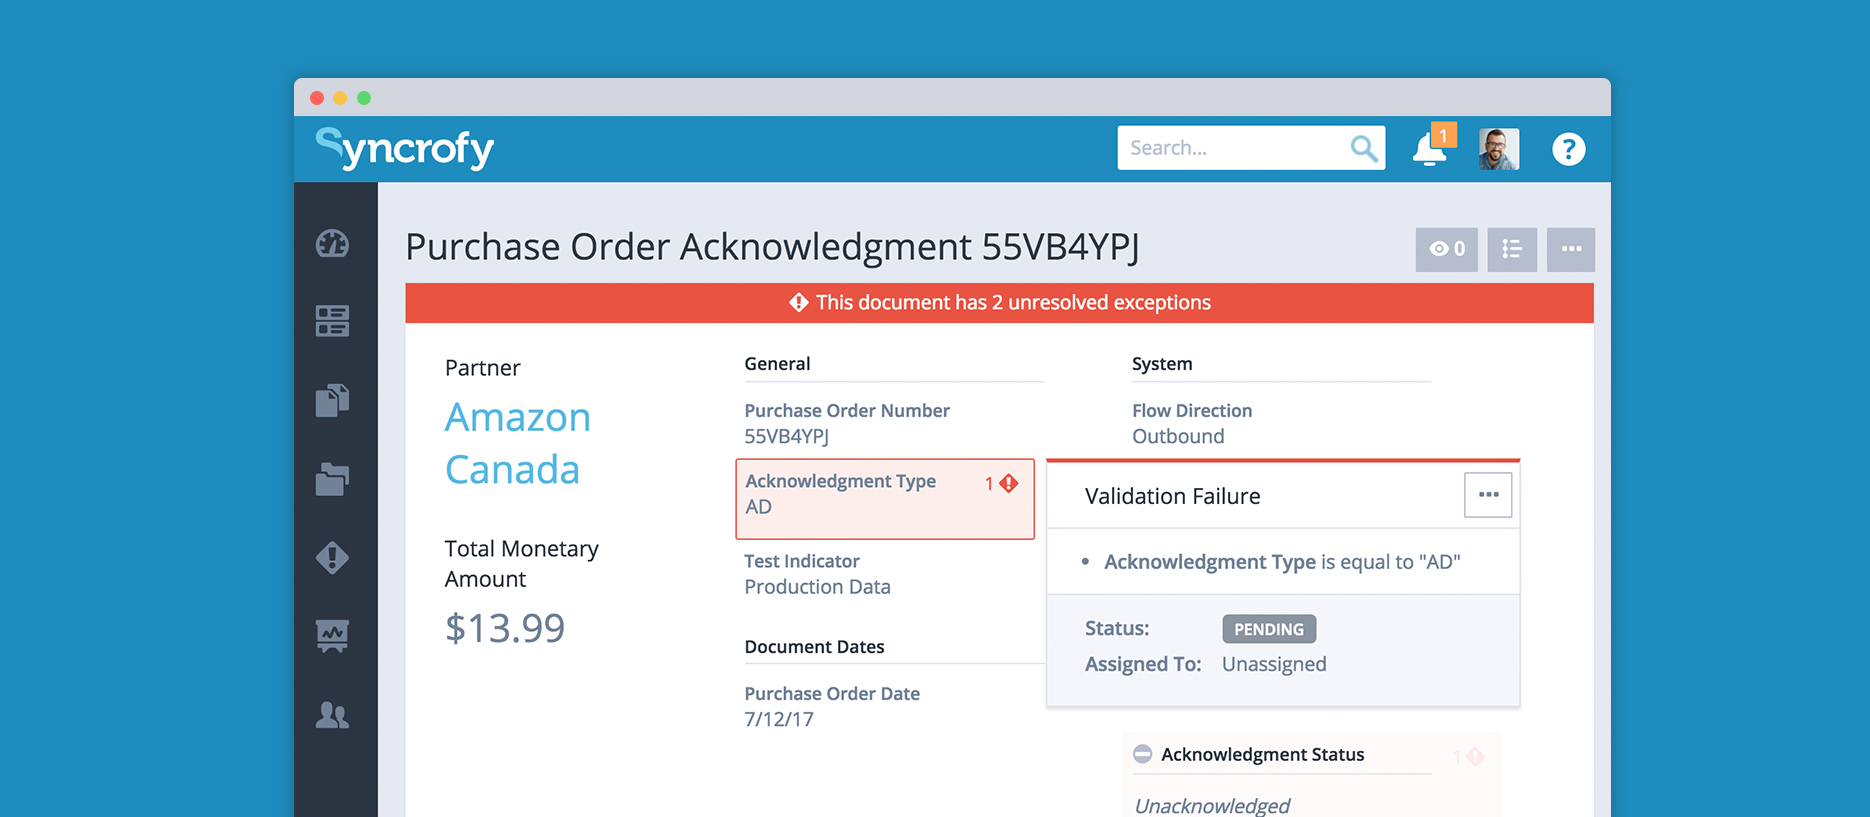Click the Acknowledgment Type rule link

(x=1209, y=562)
